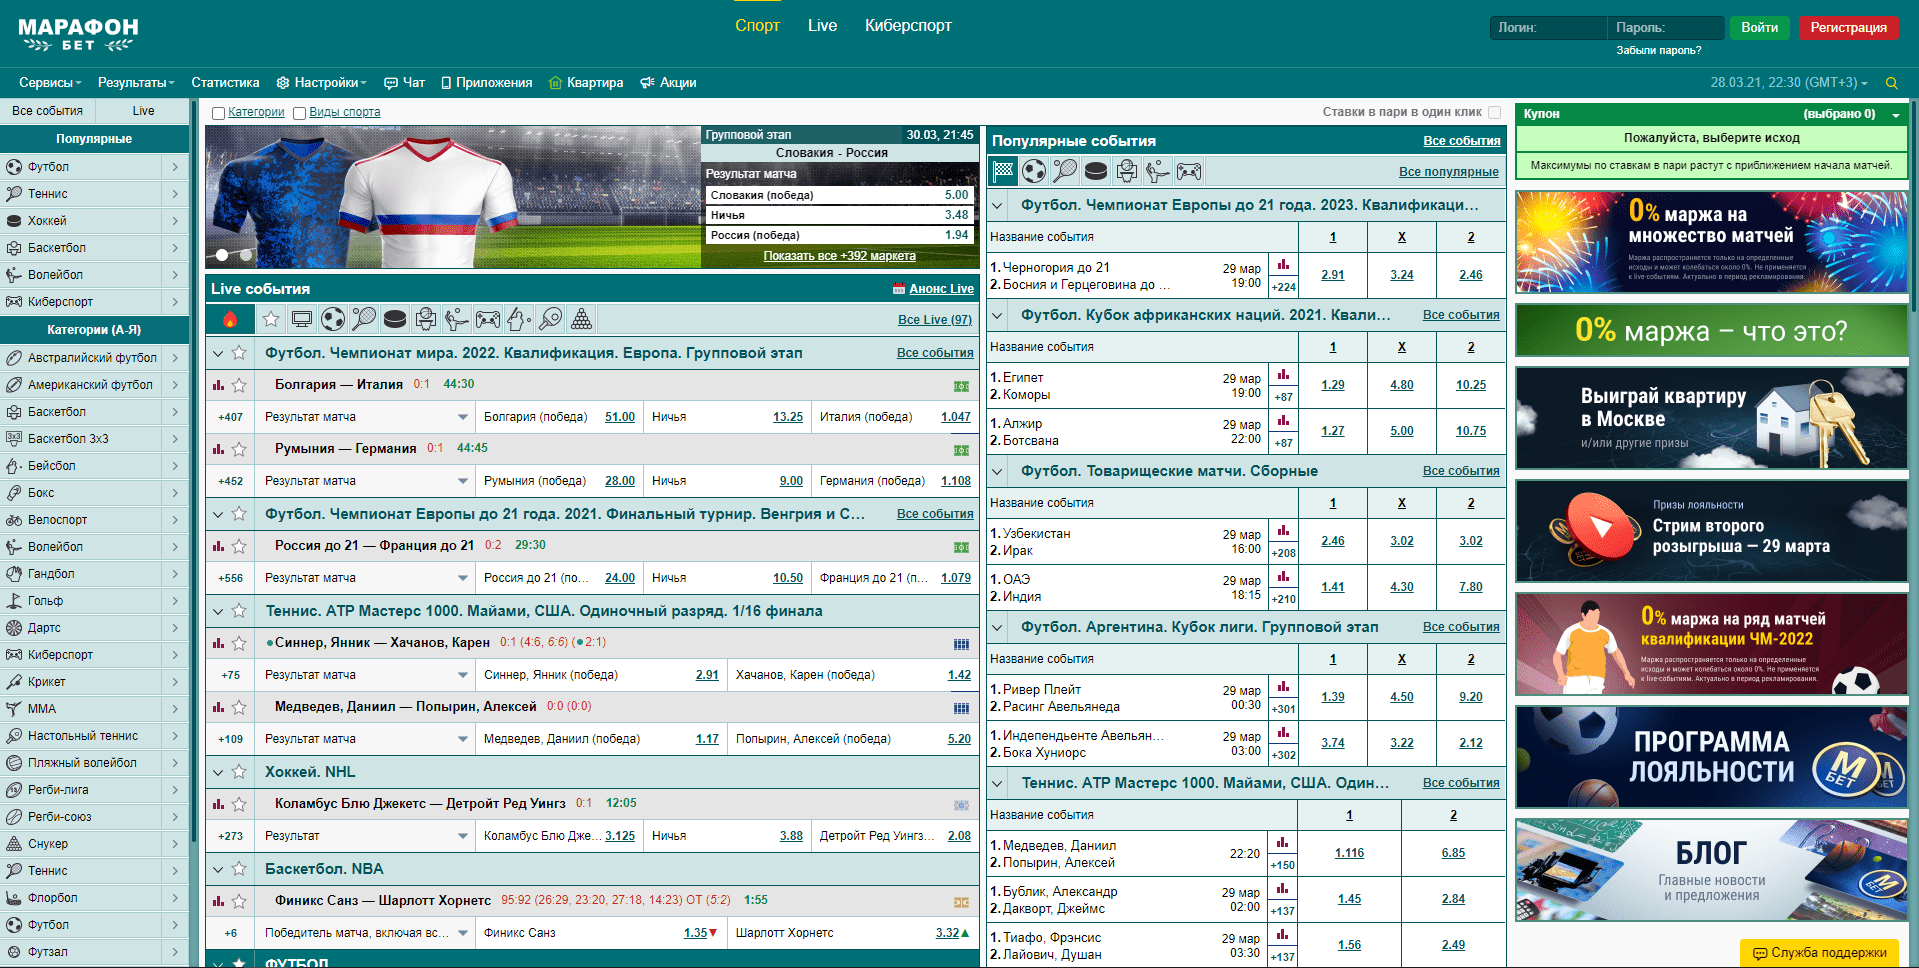The height and width of the screenshot is (968, 1919).
Task: Click the Войти login button
Action: coord(1759,28)
